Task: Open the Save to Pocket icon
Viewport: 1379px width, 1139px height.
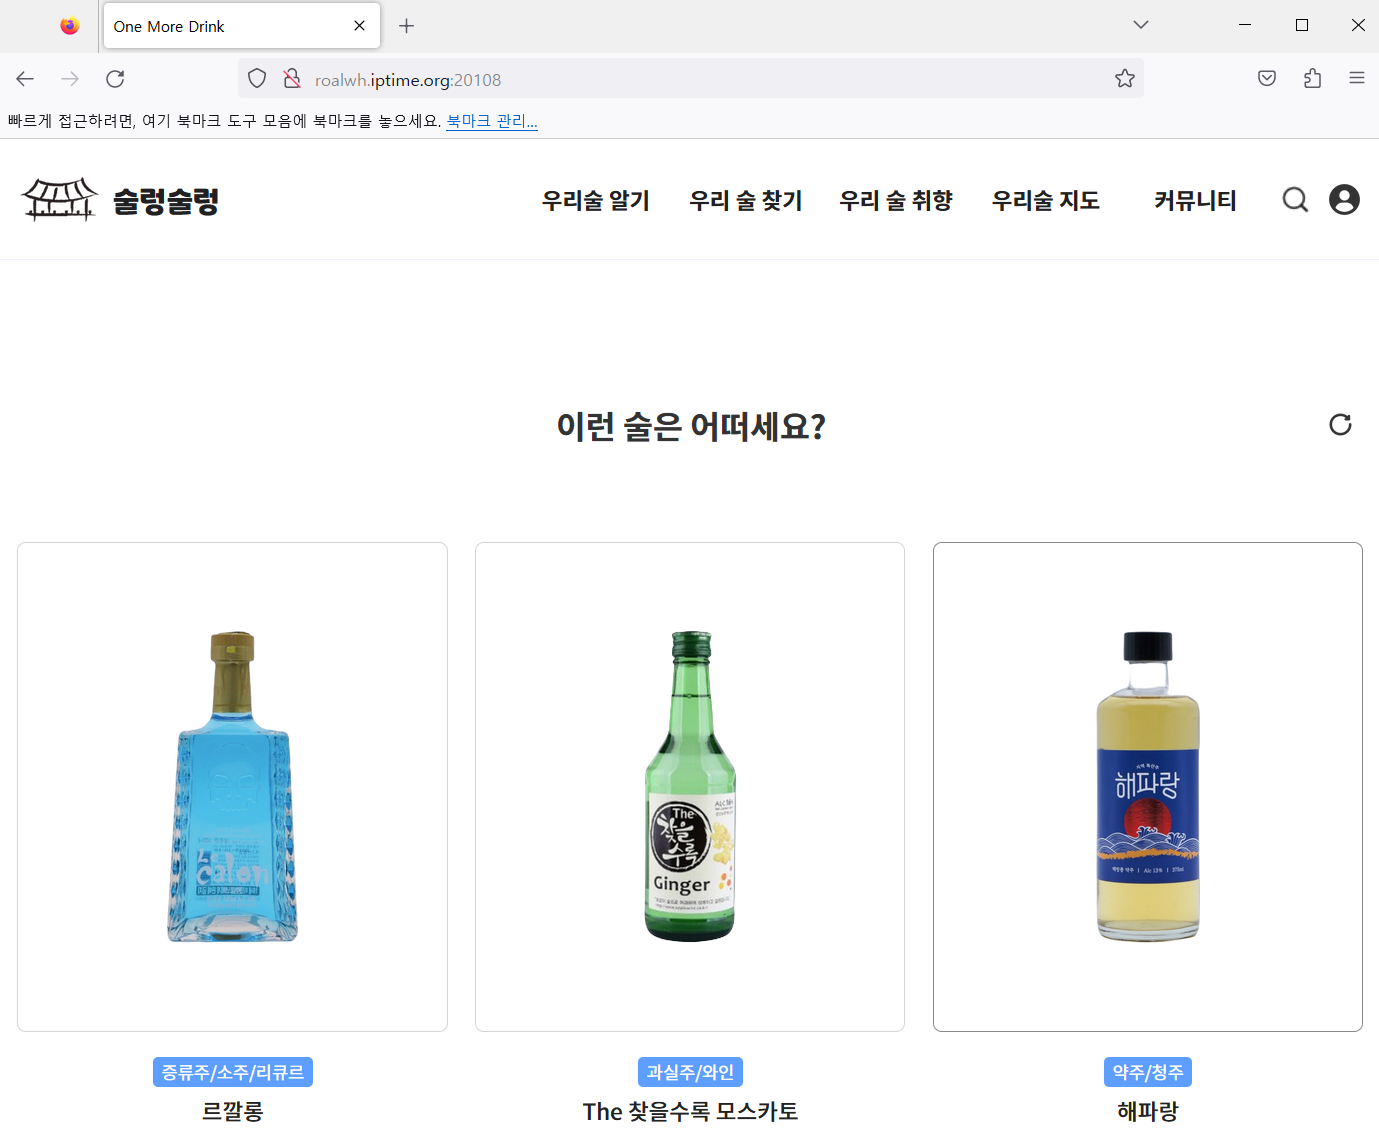Action: 1267,79
